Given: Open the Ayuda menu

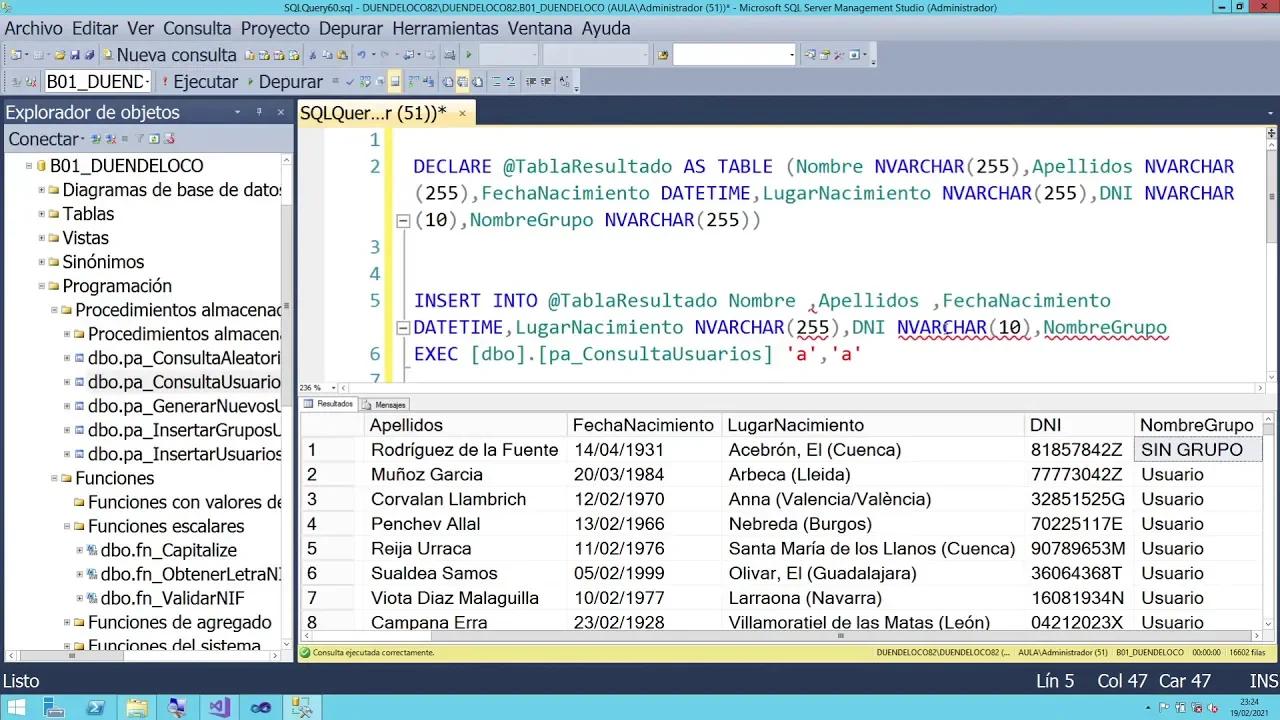Looking at the screenshot, I should (606, 28).
